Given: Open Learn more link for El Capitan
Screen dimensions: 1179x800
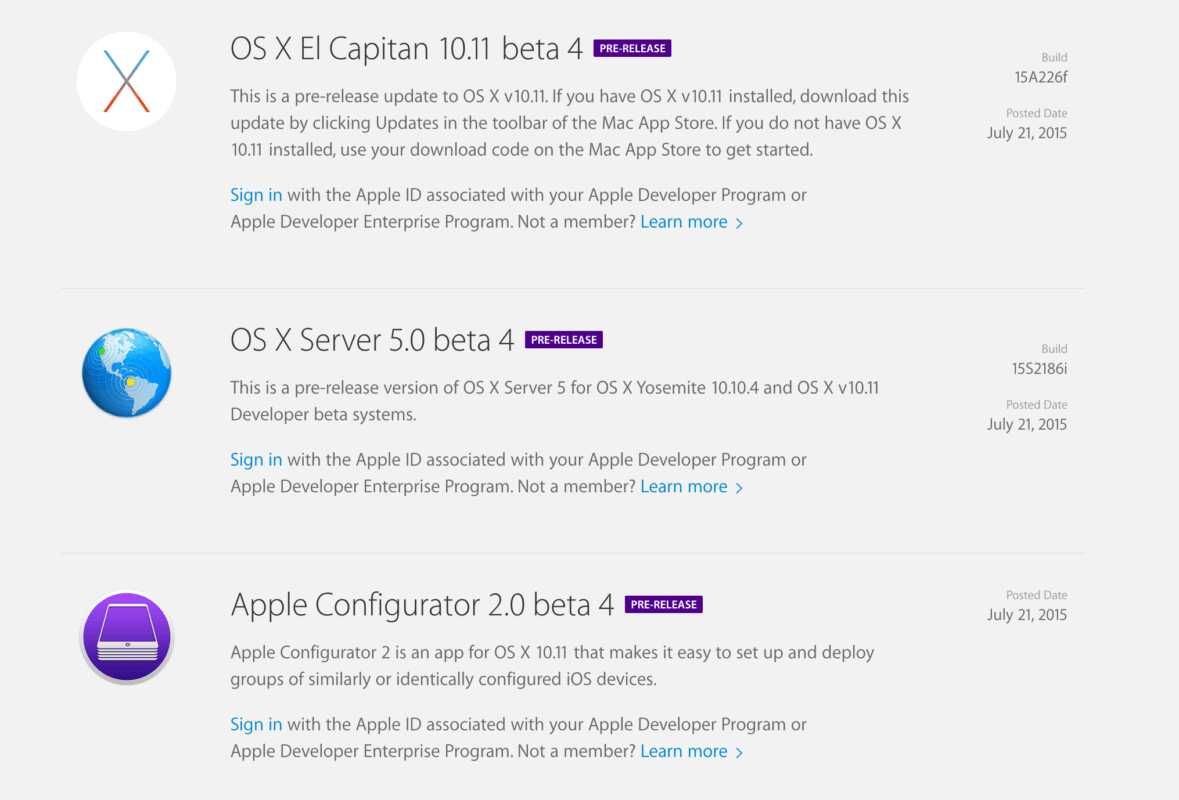Looking at the screenshot, I should pos(684,222).
